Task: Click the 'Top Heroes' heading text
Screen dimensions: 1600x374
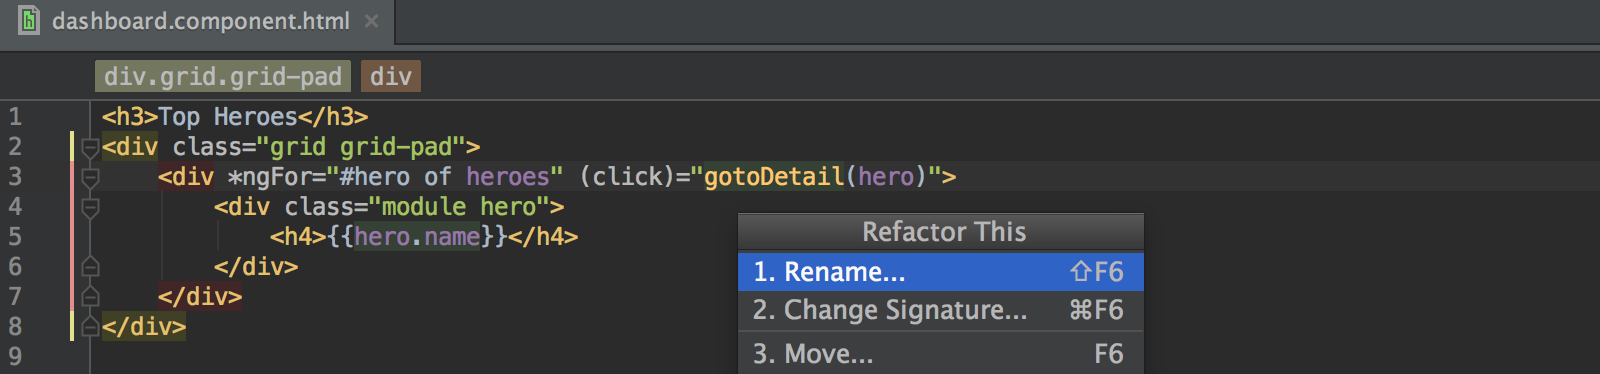Action: point(228,117)
